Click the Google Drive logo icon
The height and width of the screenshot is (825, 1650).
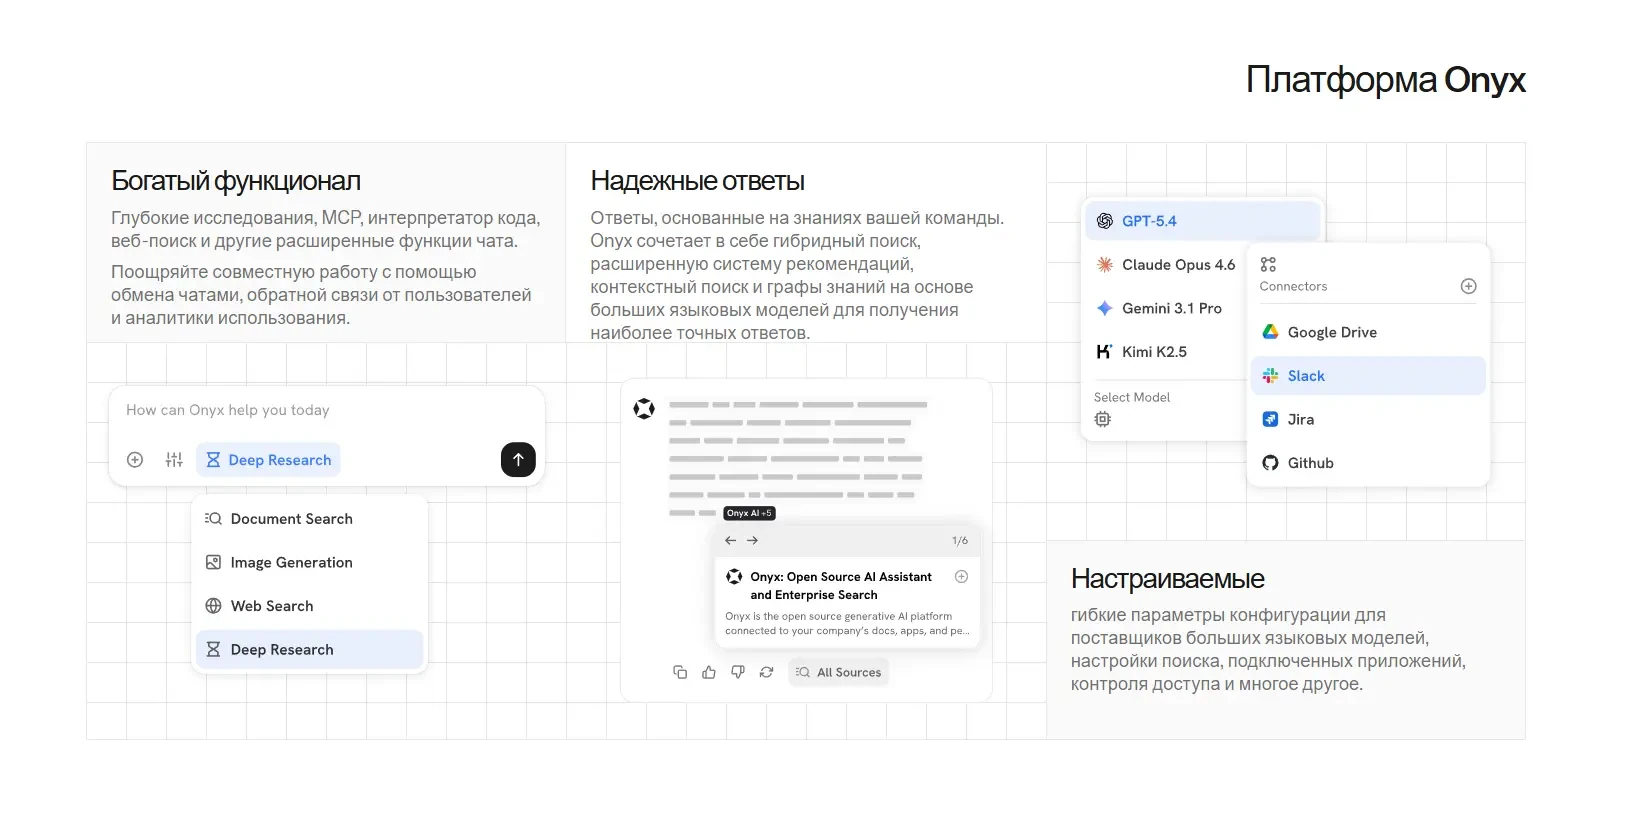click(x=1270, y=332)
